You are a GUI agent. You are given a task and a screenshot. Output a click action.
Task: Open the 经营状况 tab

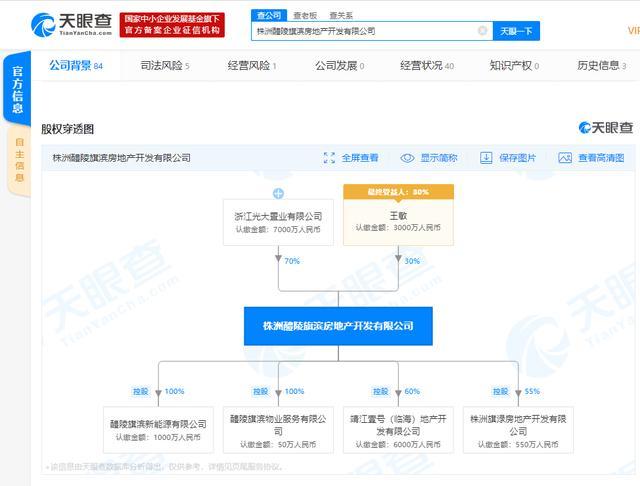[427, 66]
